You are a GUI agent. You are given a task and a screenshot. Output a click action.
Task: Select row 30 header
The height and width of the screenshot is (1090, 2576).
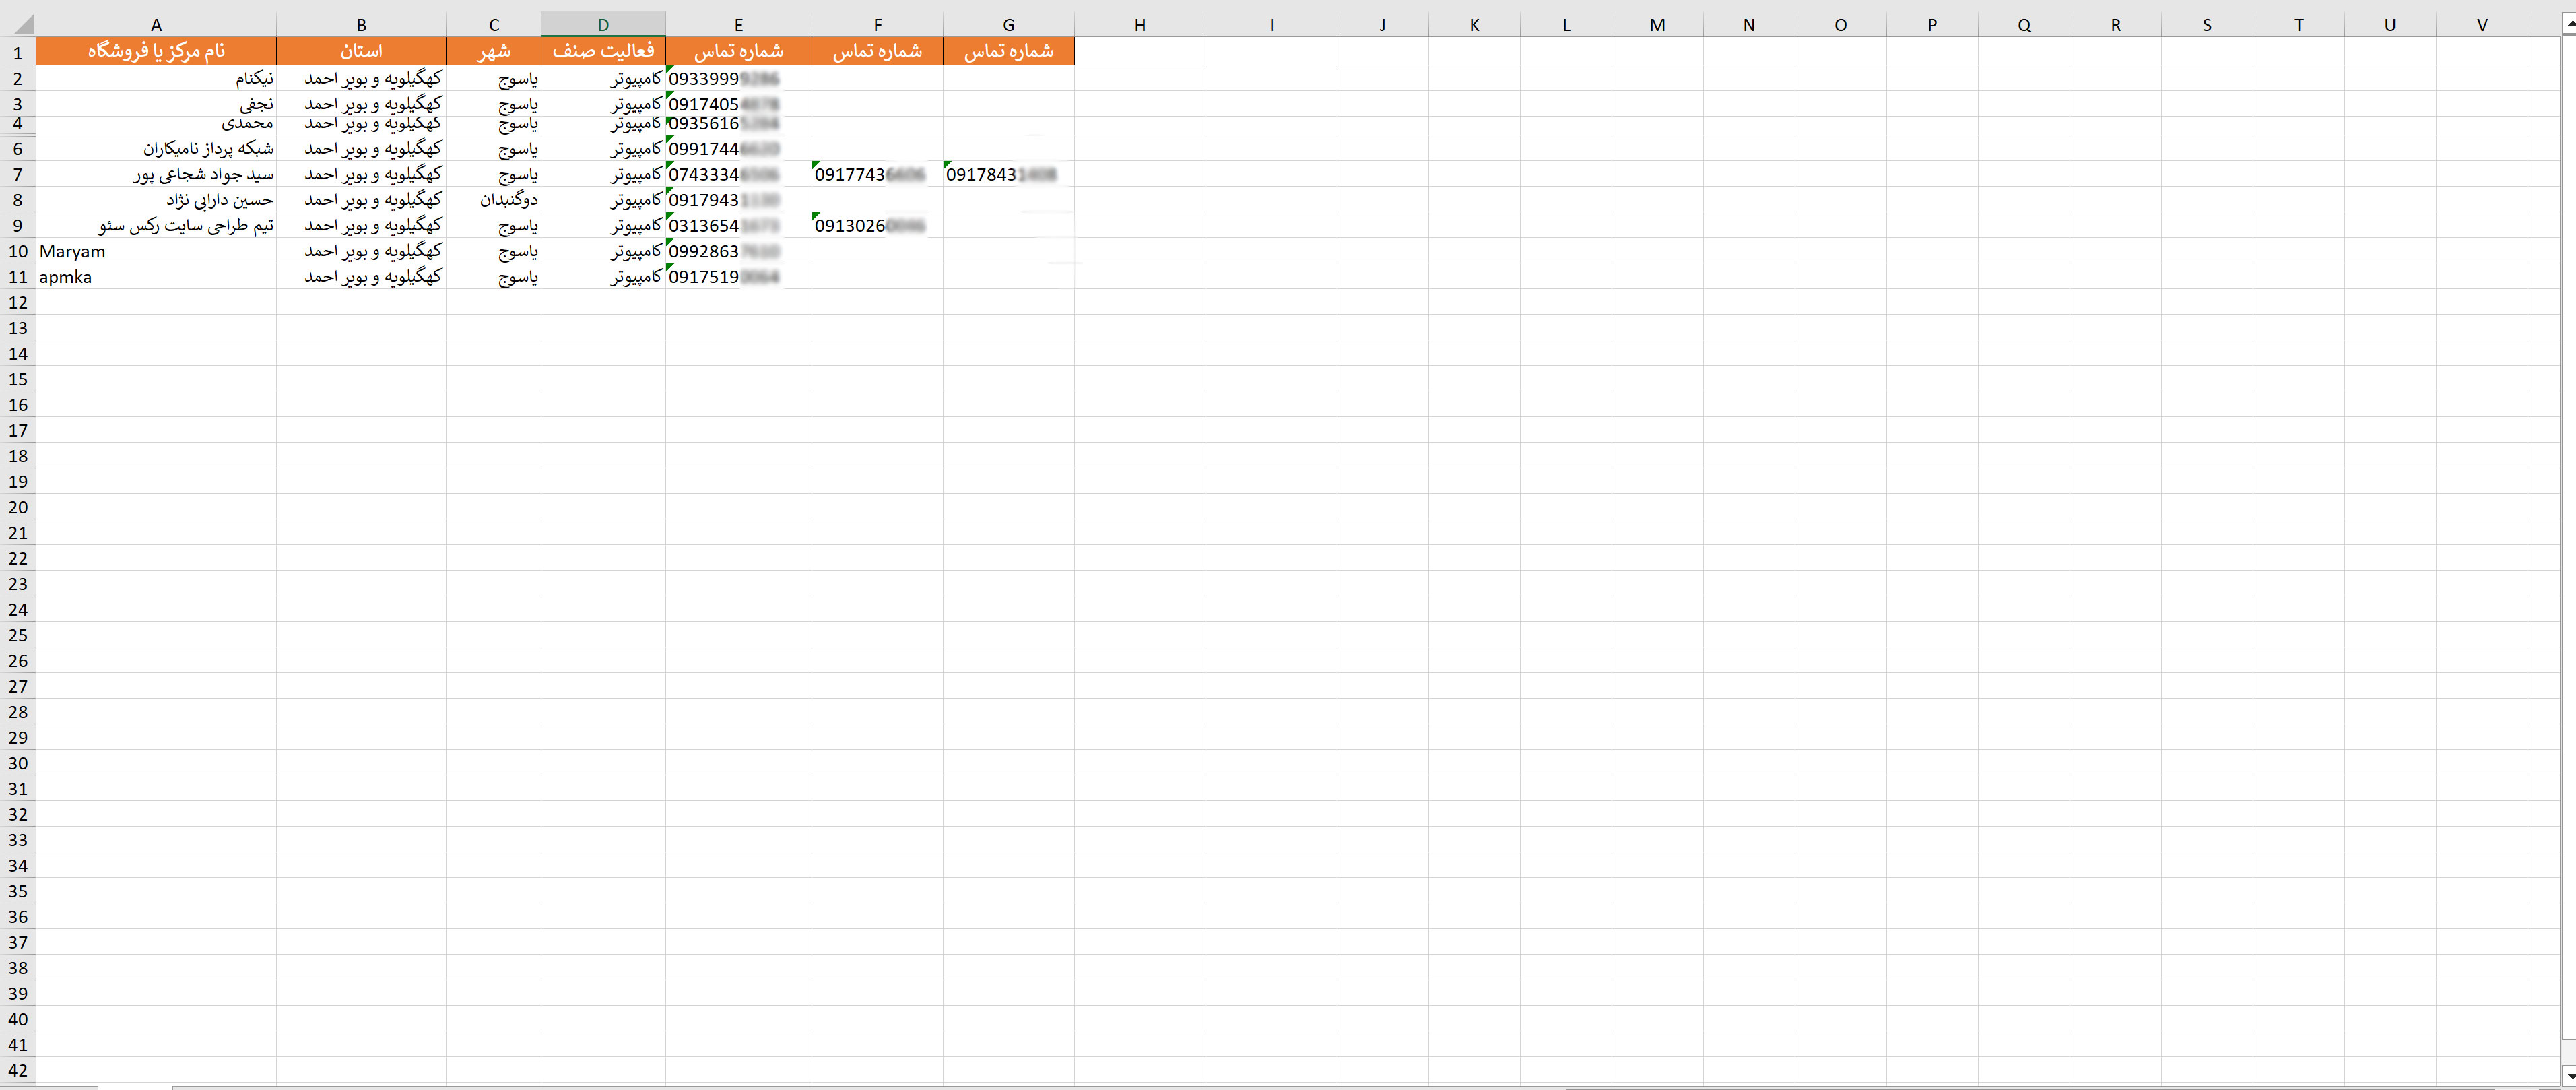click(x=18, y=763)
